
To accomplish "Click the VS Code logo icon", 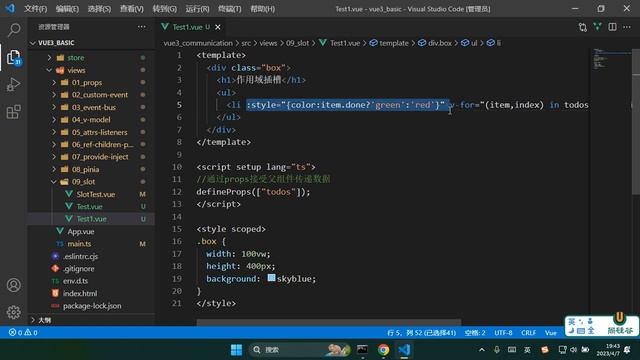I will point(10,8).
